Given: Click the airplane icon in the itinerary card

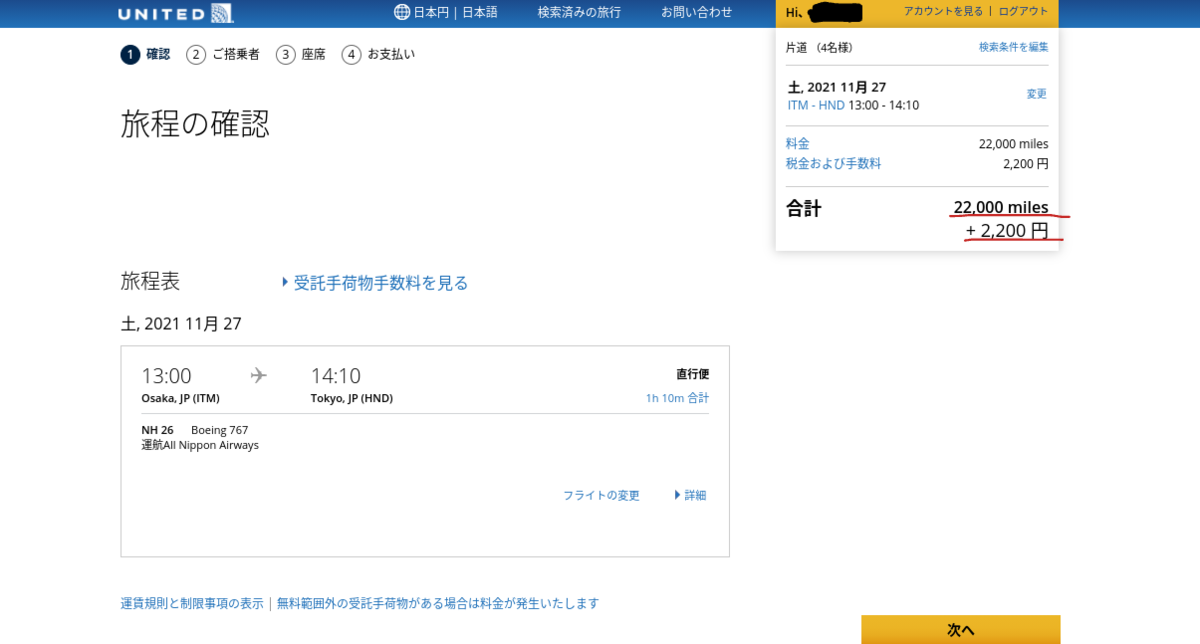Looking at the screenshot, I should click(x=258, y=374).
